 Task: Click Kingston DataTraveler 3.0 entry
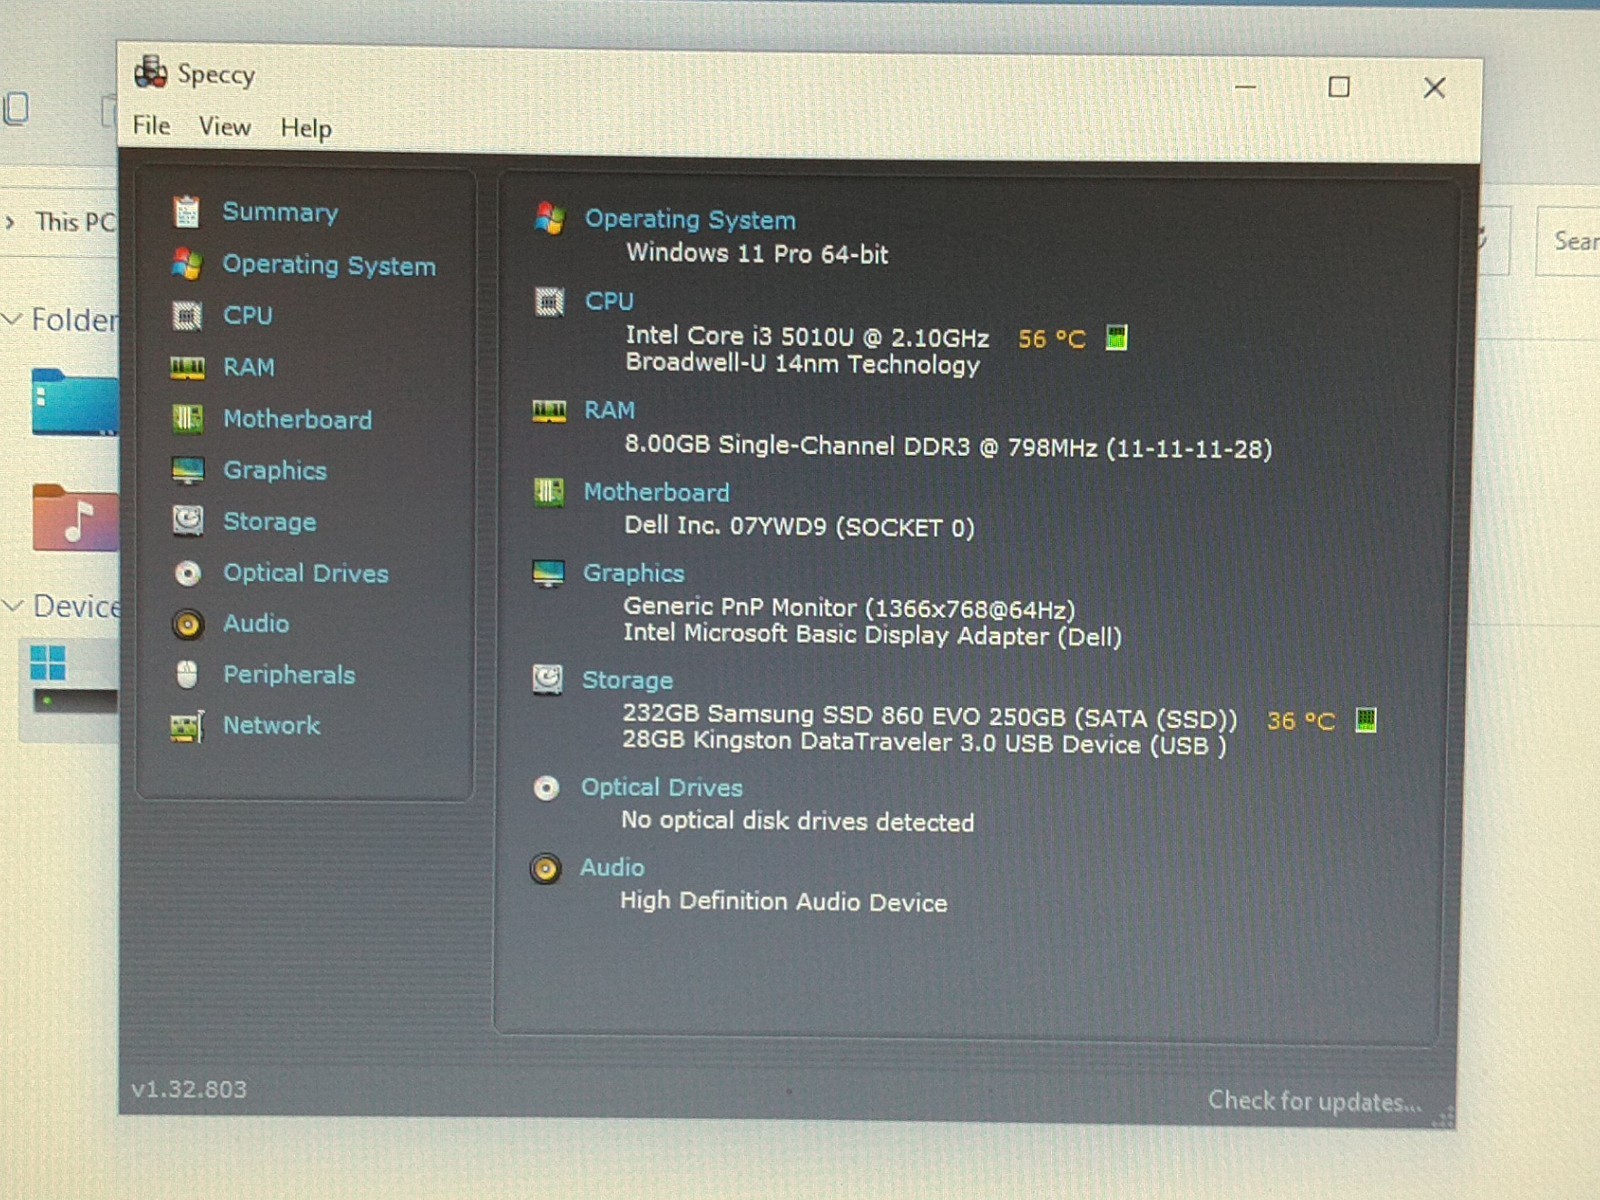click(924, 743)
